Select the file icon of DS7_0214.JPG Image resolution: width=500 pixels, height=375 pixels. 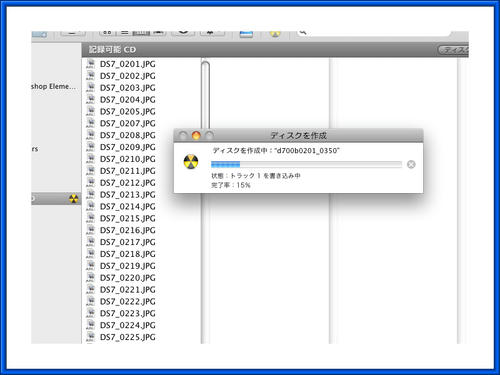coord(90,206)
